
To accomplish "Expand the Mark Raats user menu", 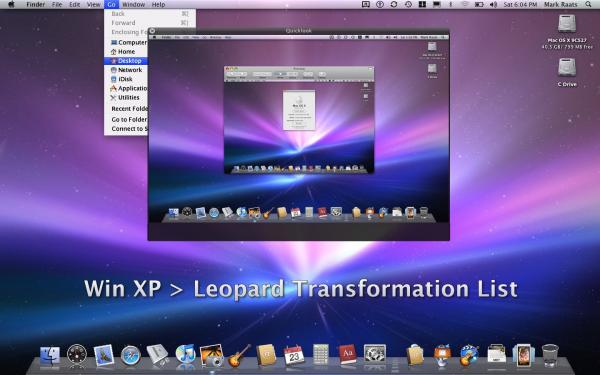I will [x=561, y=5].
